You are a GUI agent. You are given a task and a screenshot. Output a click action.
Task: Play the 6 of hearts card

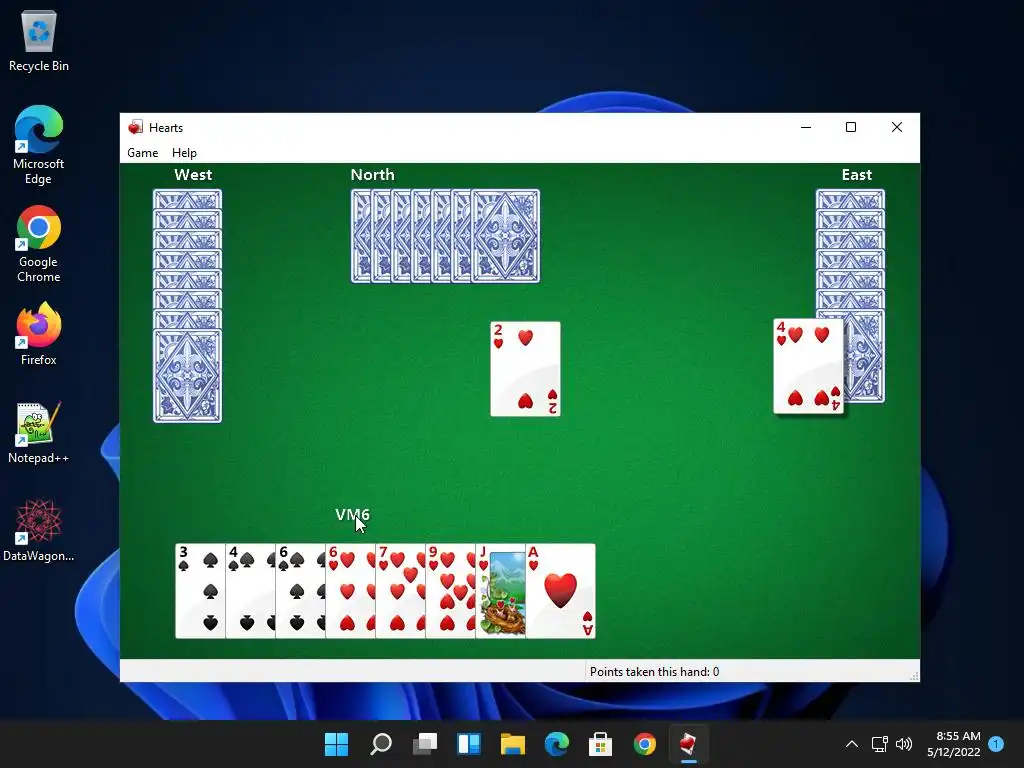click(x=350, y=590)
